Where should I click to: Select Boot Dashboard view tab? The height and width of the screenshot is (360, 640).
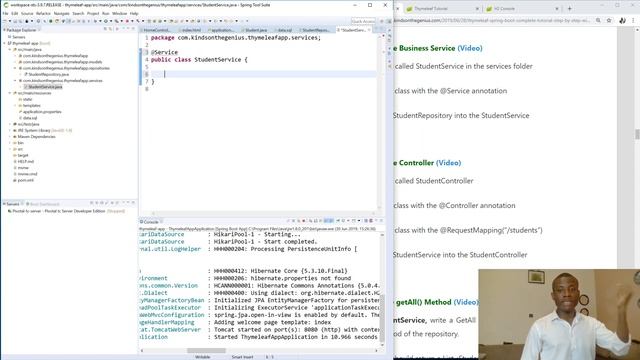44,204
